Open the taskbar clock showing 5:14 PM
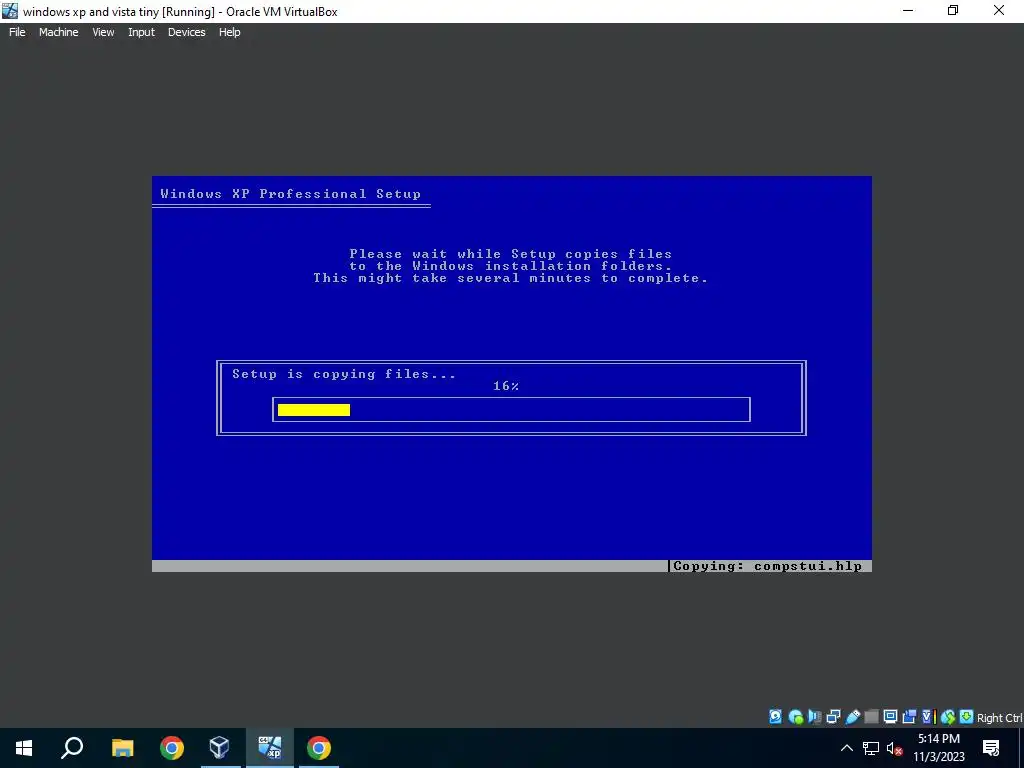 click(938, 748)
